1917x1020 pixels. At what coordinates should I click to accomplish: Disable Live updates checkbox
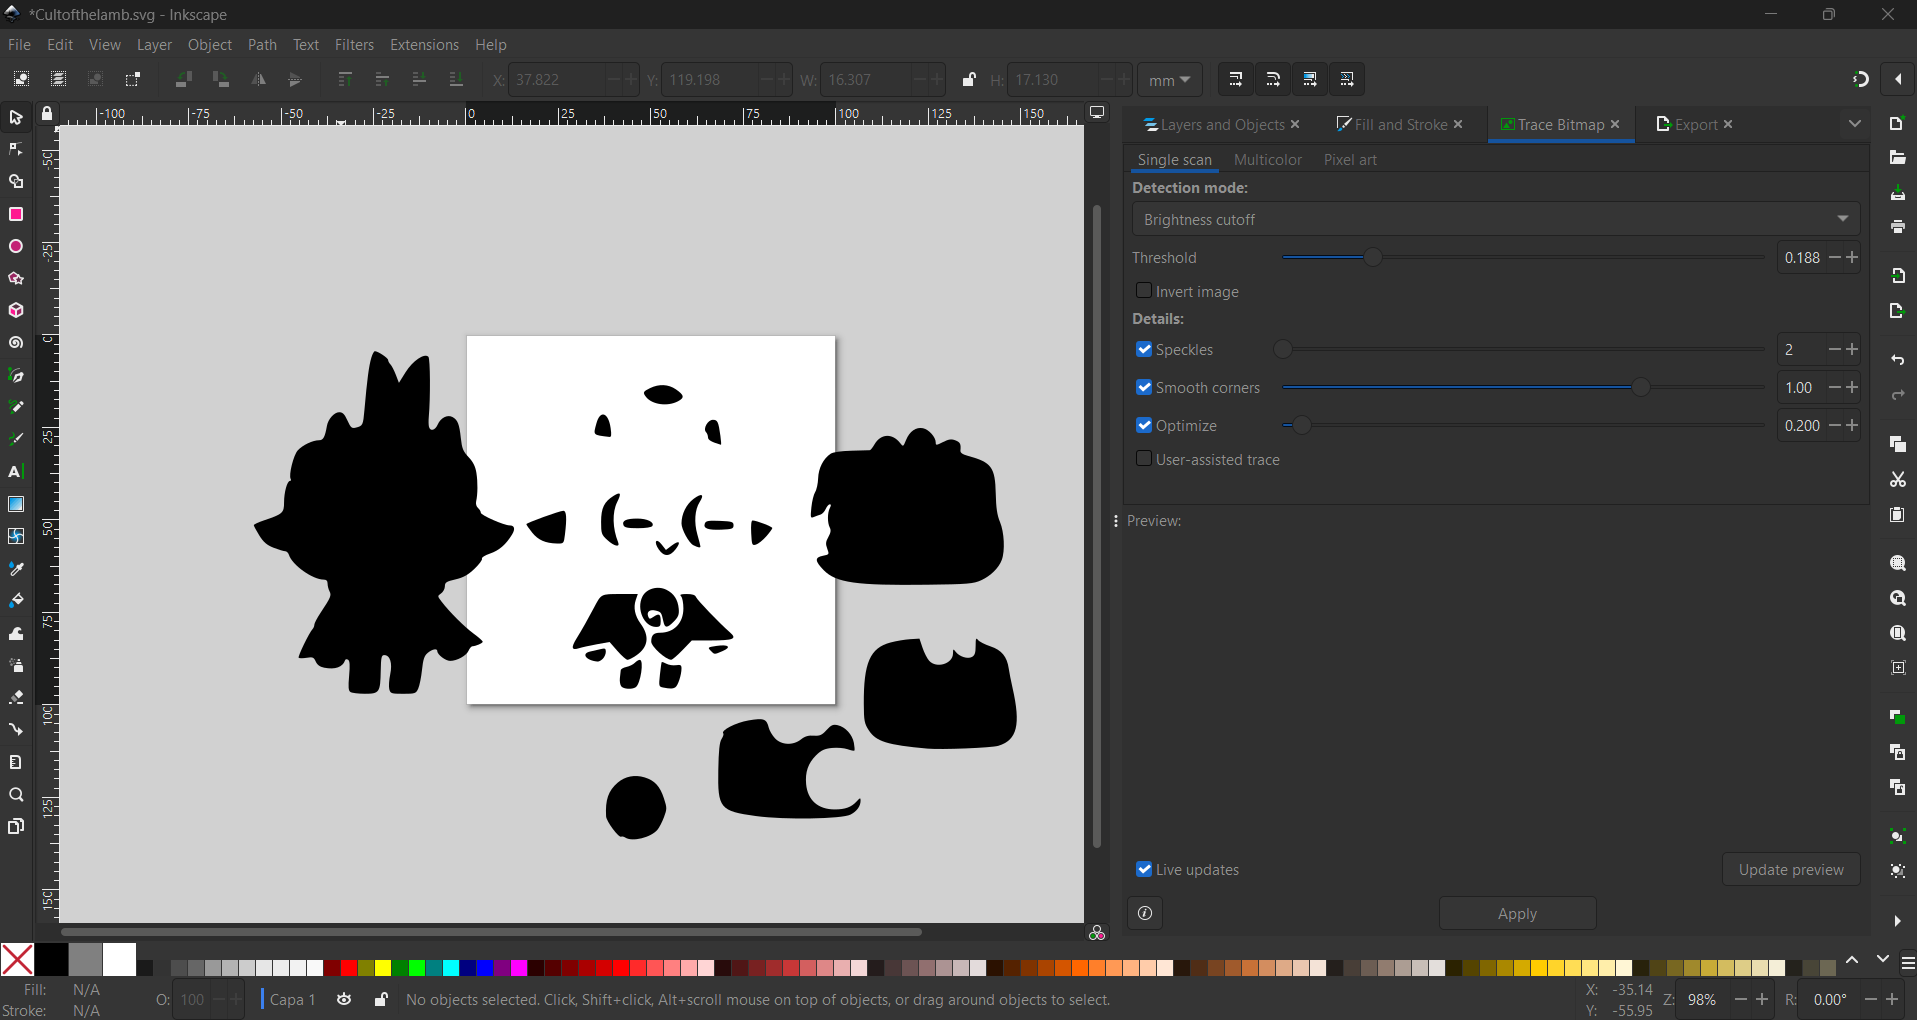1144,869
